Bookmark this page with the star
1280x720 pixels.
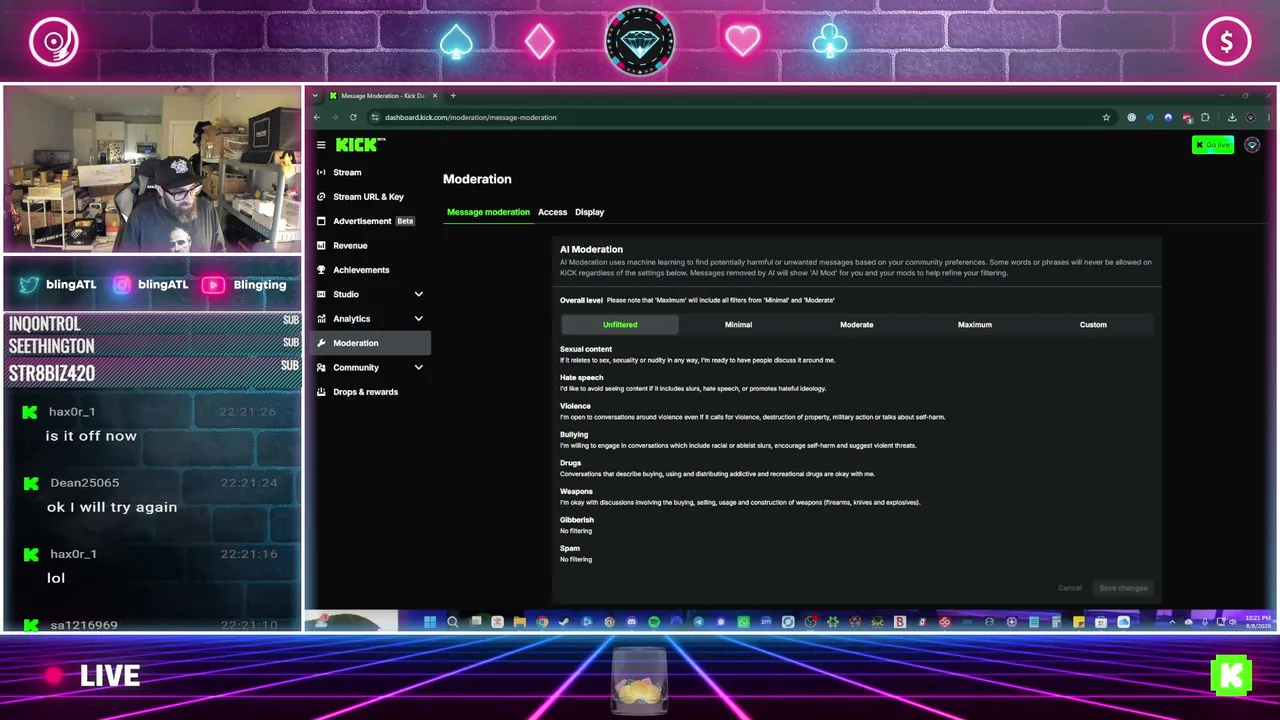[x=1106, y=117]
